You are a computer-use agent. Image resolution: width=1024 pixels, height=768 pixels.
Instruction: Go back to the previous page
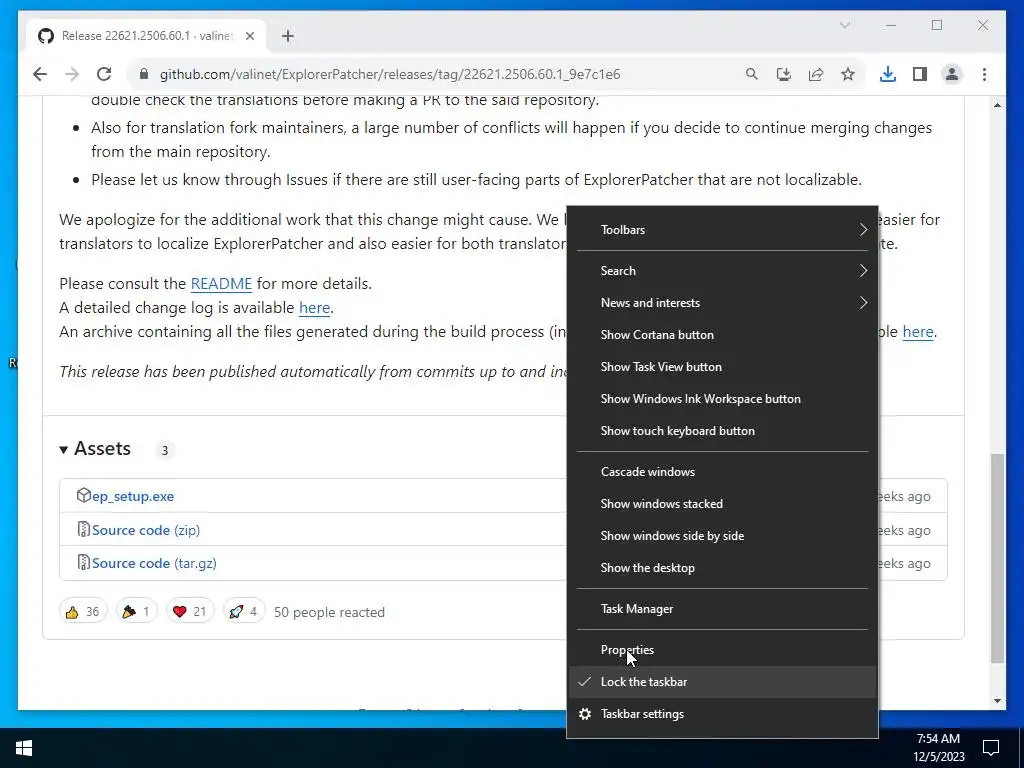(40, 74)
